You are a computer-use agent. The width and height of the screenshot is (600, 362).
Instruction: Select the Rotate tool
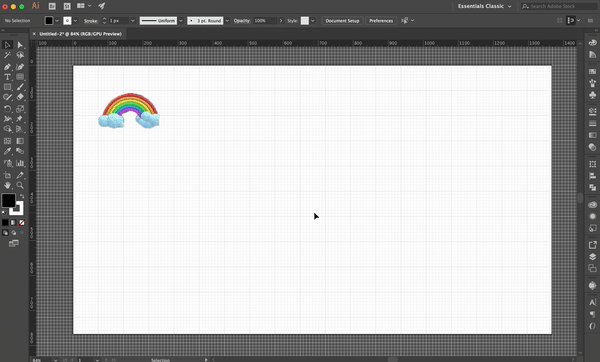point(7,109)
